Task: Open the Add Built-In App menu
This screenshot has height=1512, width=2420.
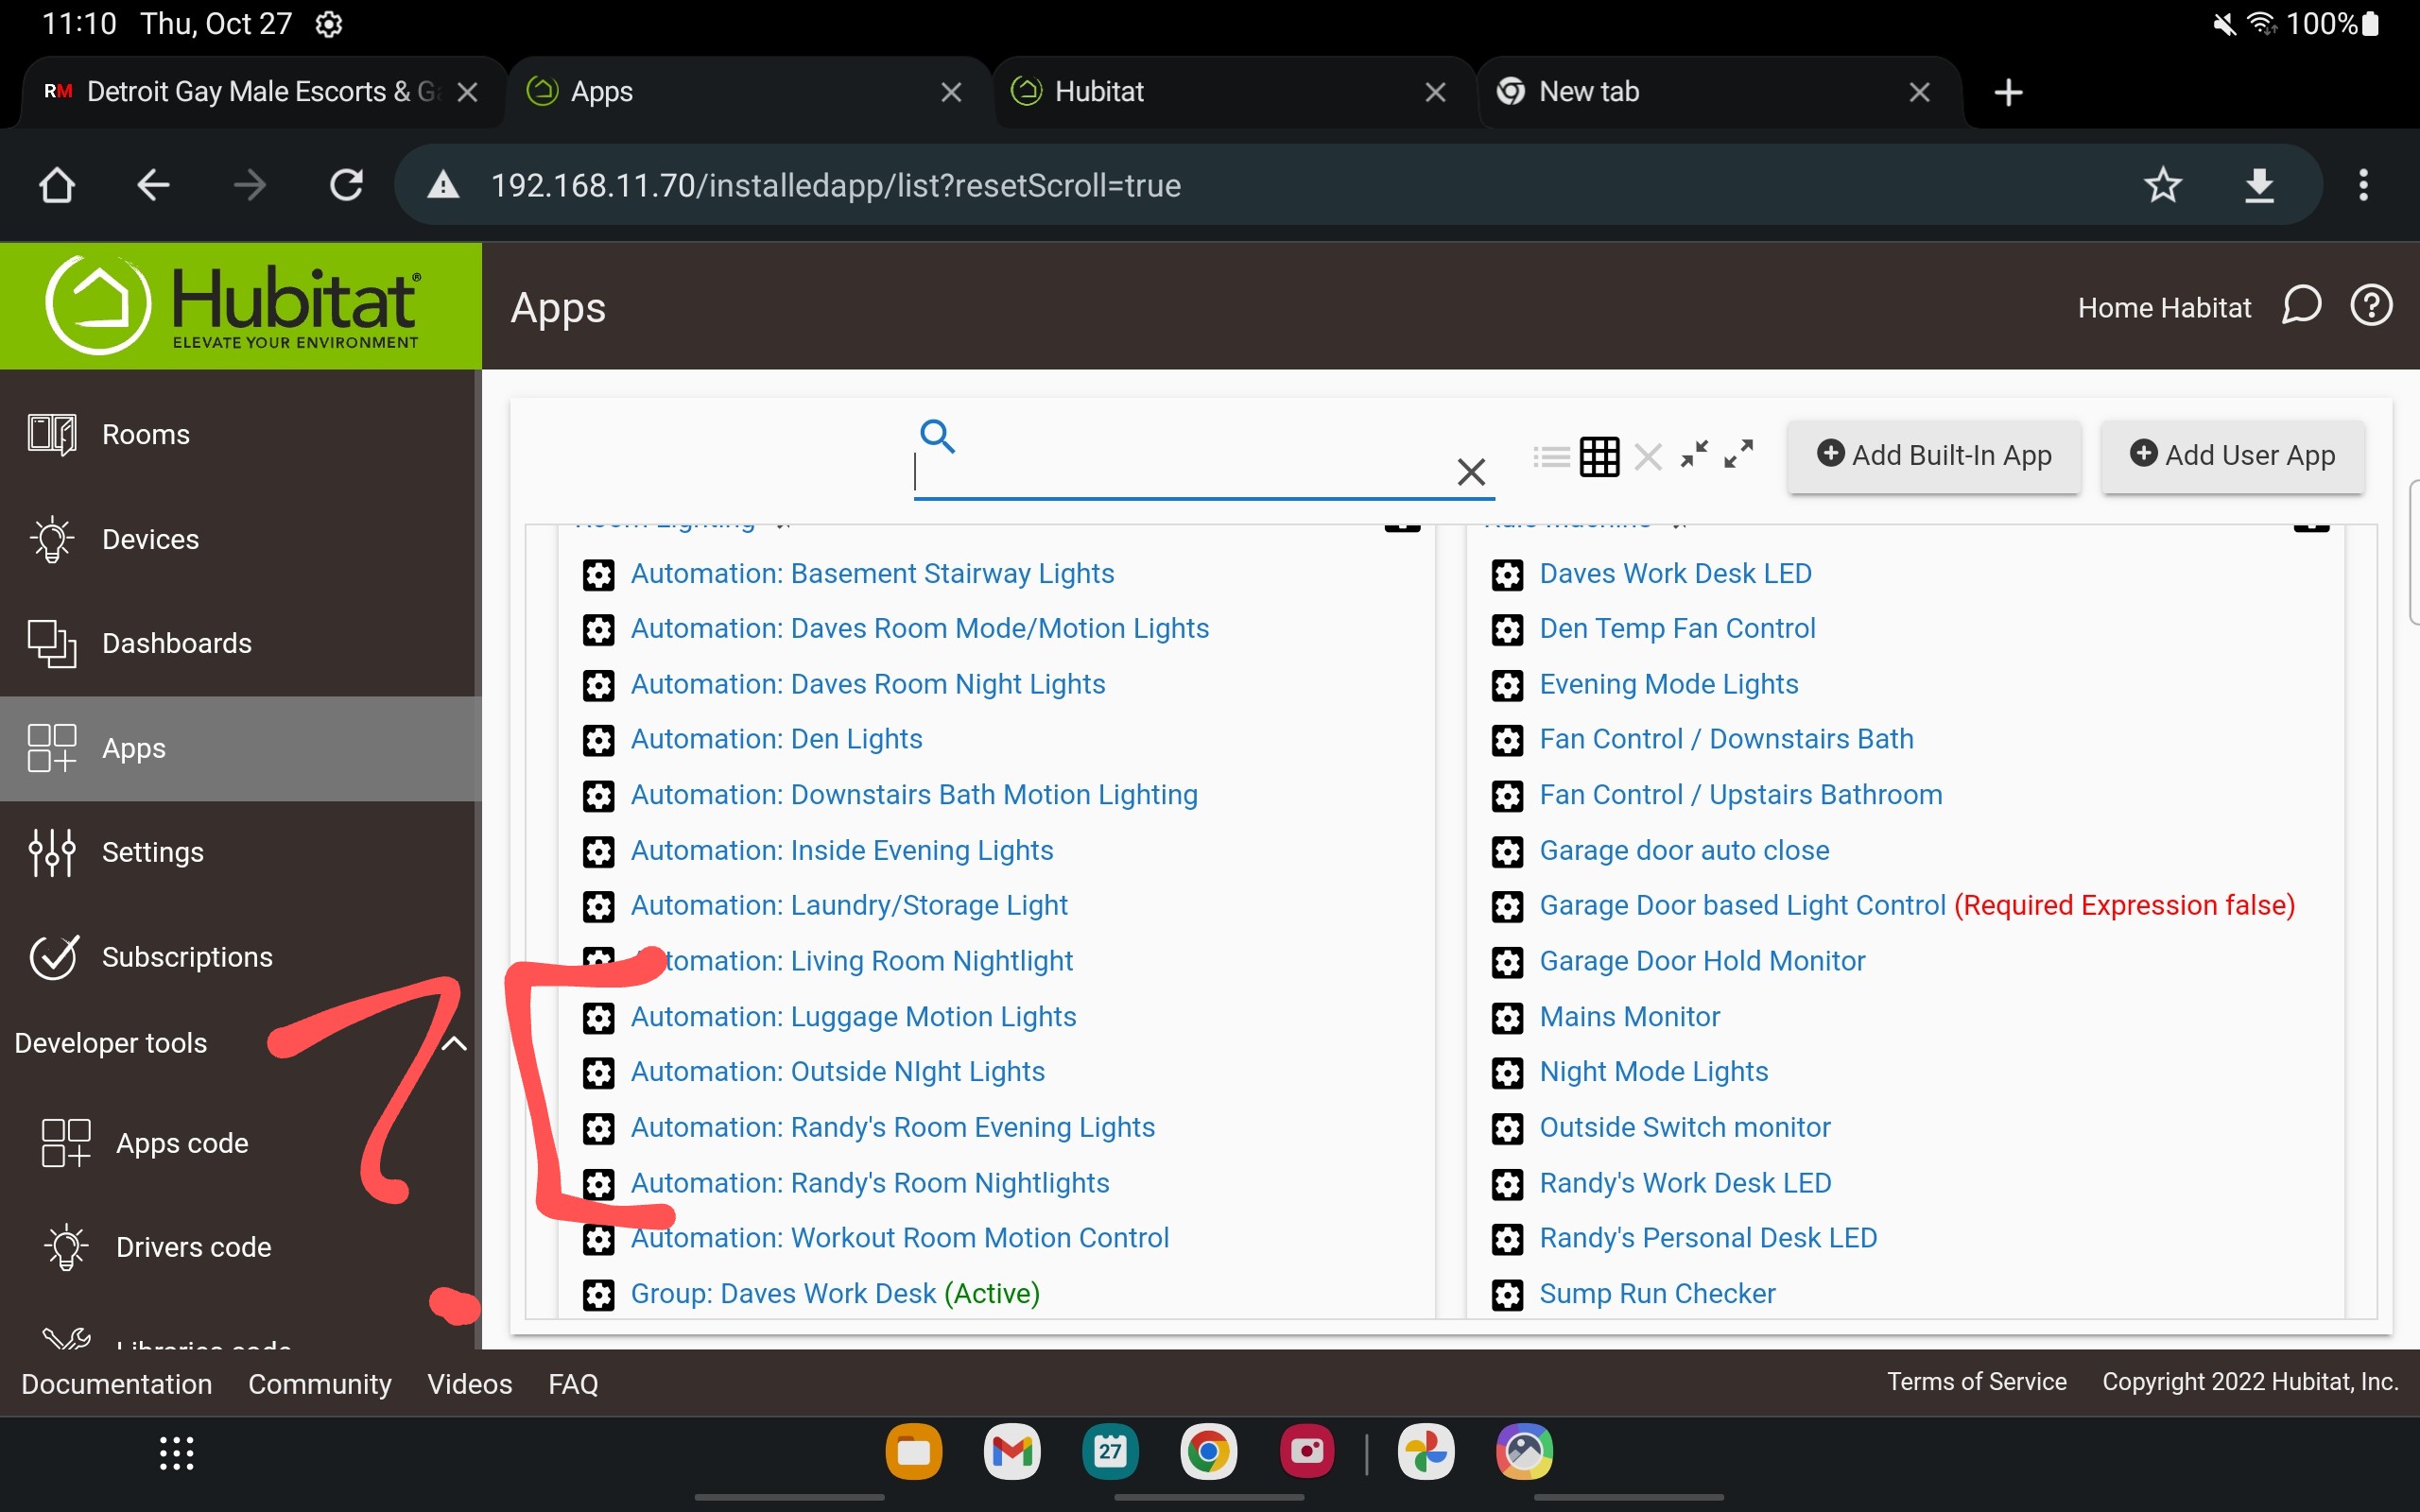Action: click(1932, 456)
